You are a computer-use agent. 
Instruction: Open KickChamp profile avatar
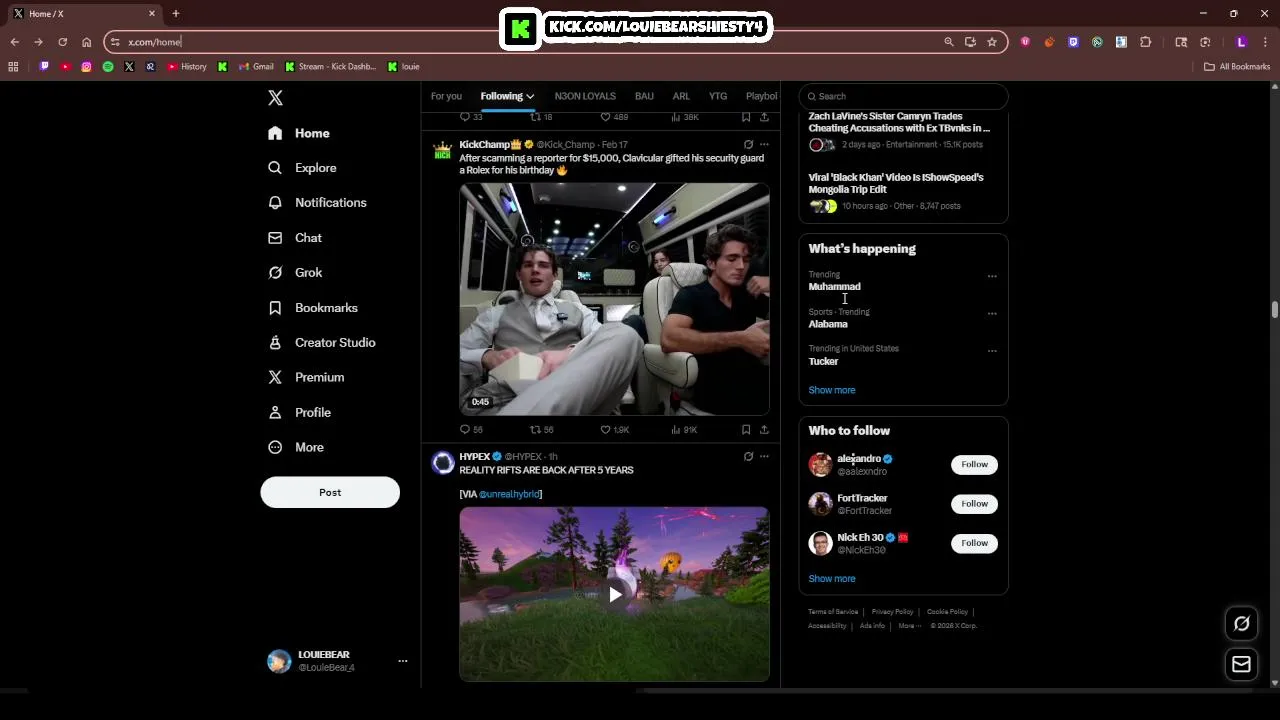pyautogui.click(x=442, y=151)
